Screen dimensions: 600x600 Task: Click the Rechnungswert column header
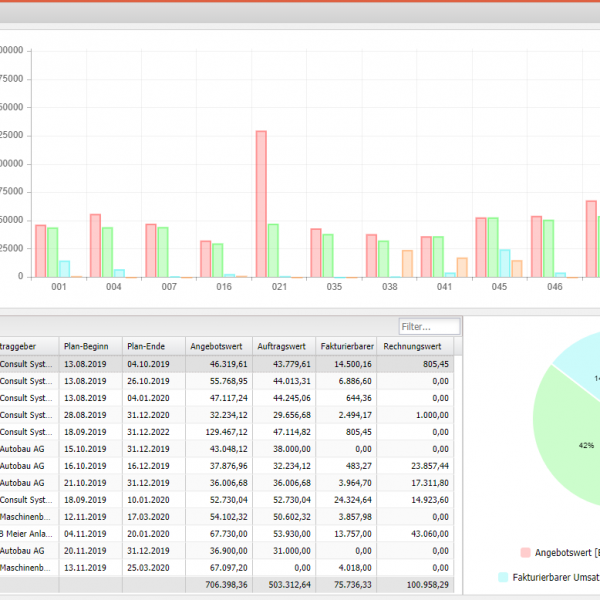(415, 345)
